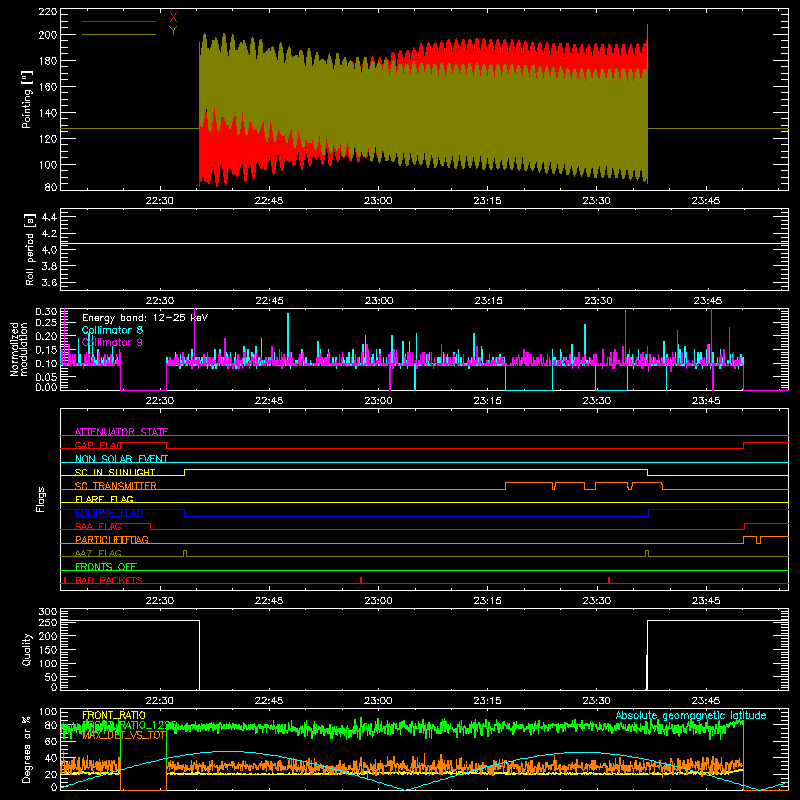This screenshot has width=800, height=800.
Task: Select the ATTENUATOR_STATE flag label
Action: (121, 432)
